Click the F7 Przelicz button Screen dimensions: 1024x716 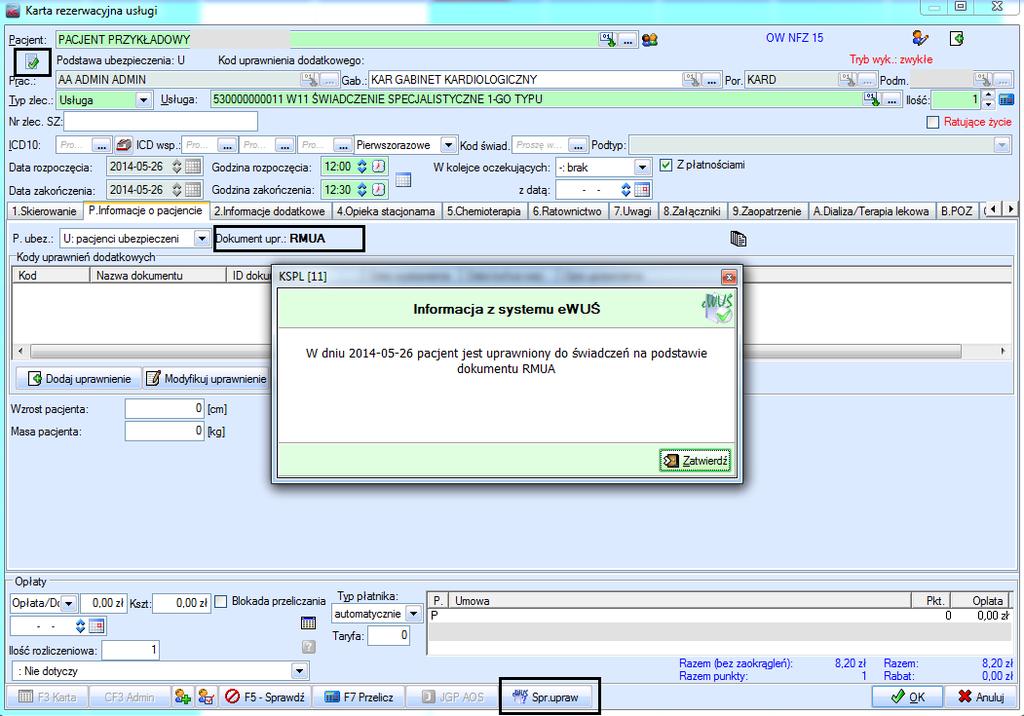[x=359, y=697]
